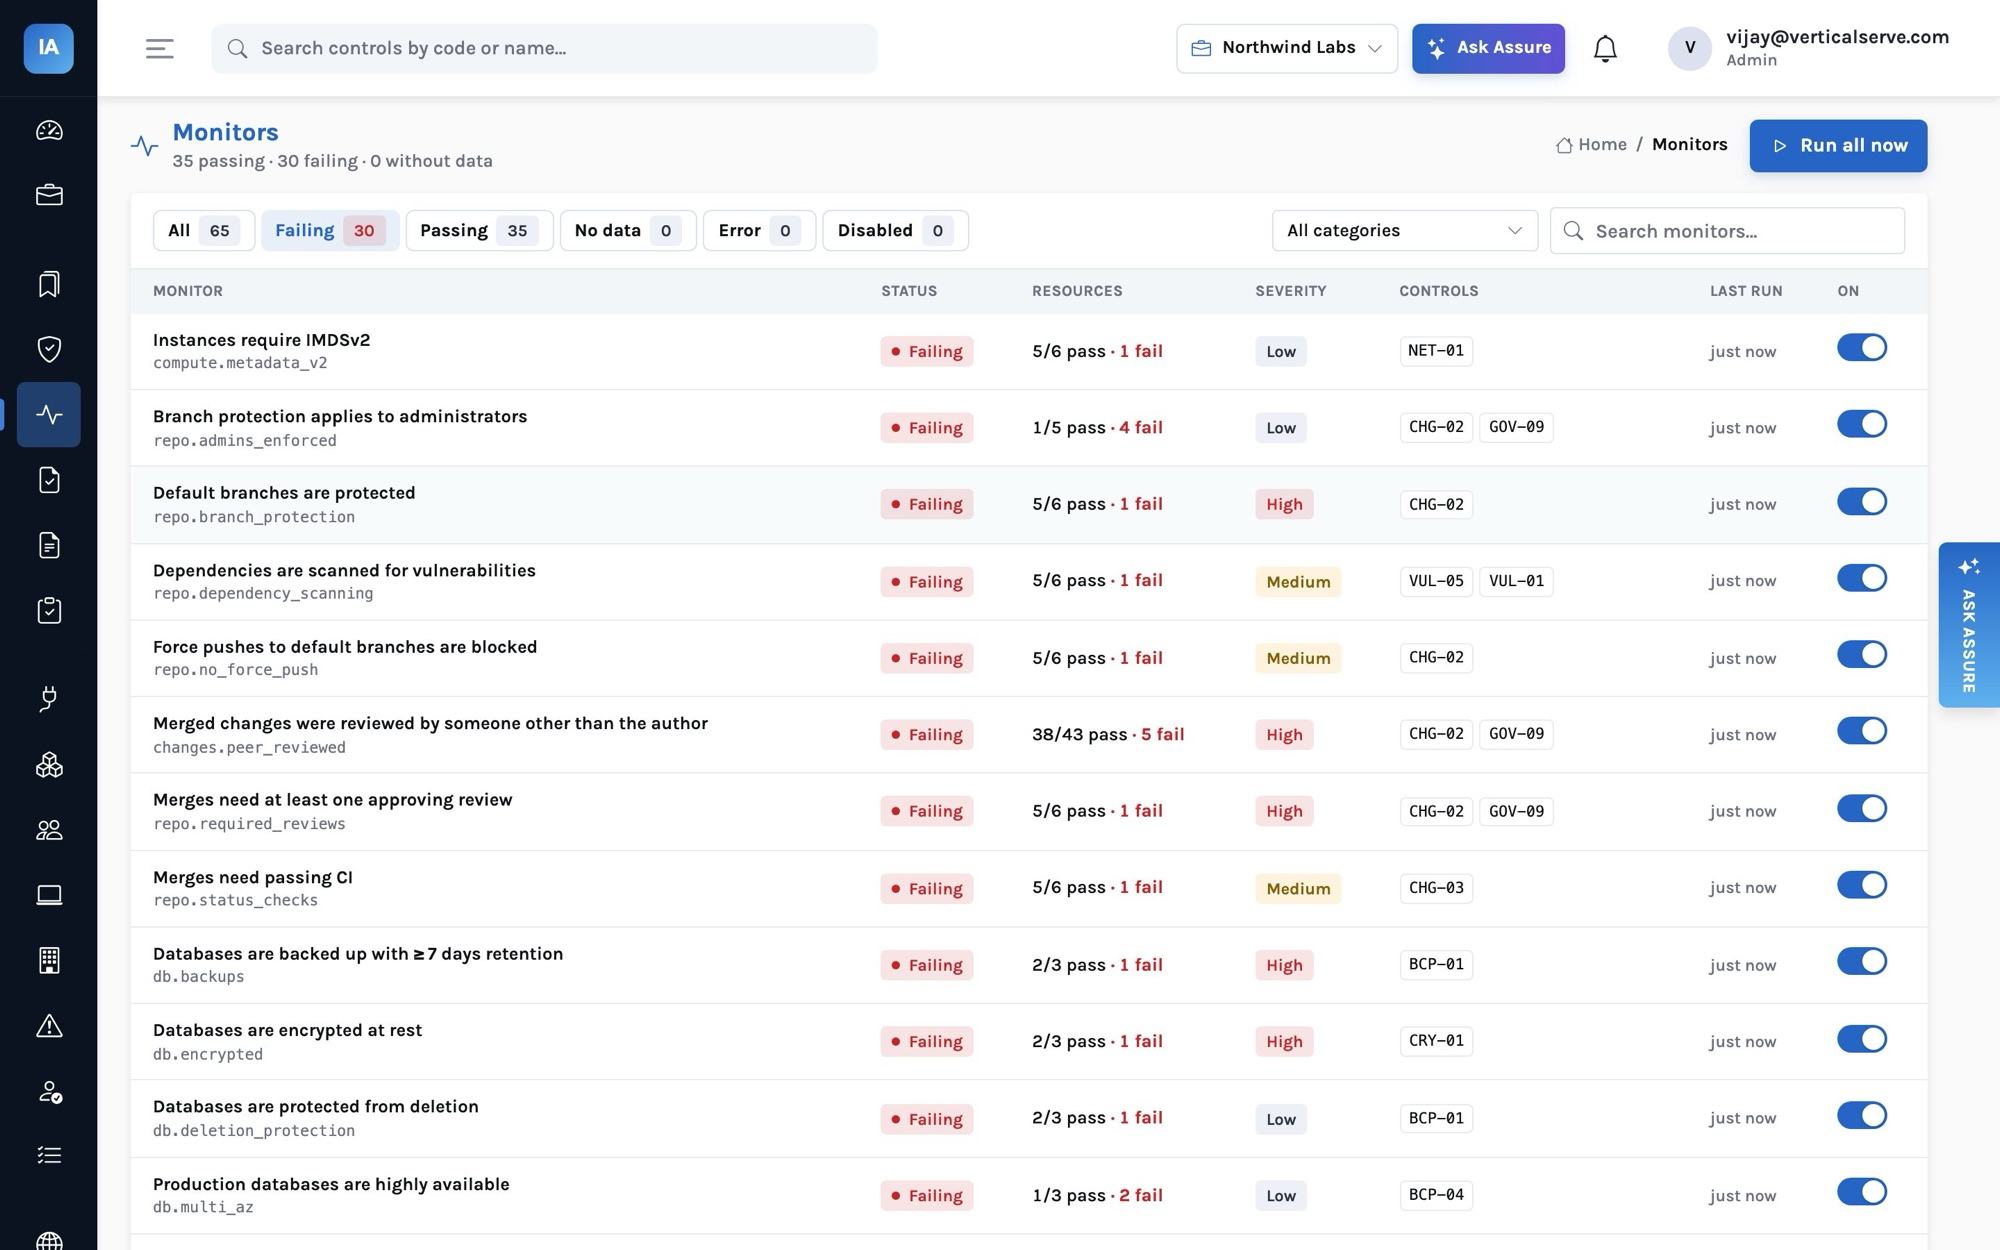Open the plug integrations sidebar icon

(49, 699)
